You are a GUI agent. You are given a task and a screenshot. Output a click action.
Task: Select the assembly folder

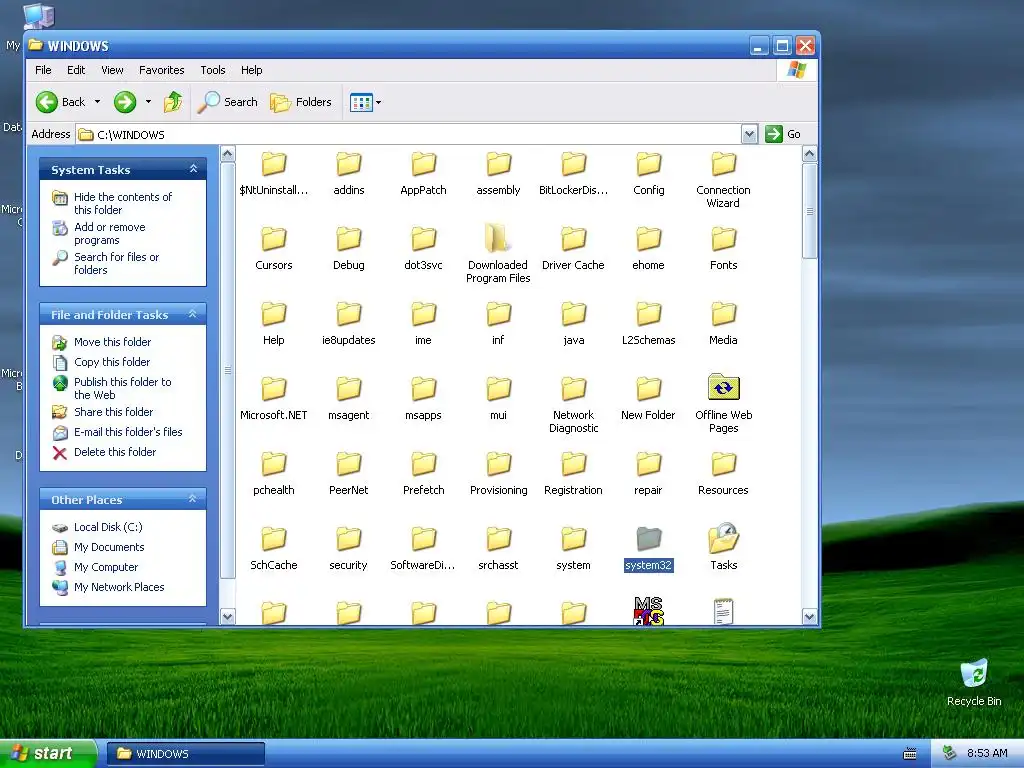(498, 174)
